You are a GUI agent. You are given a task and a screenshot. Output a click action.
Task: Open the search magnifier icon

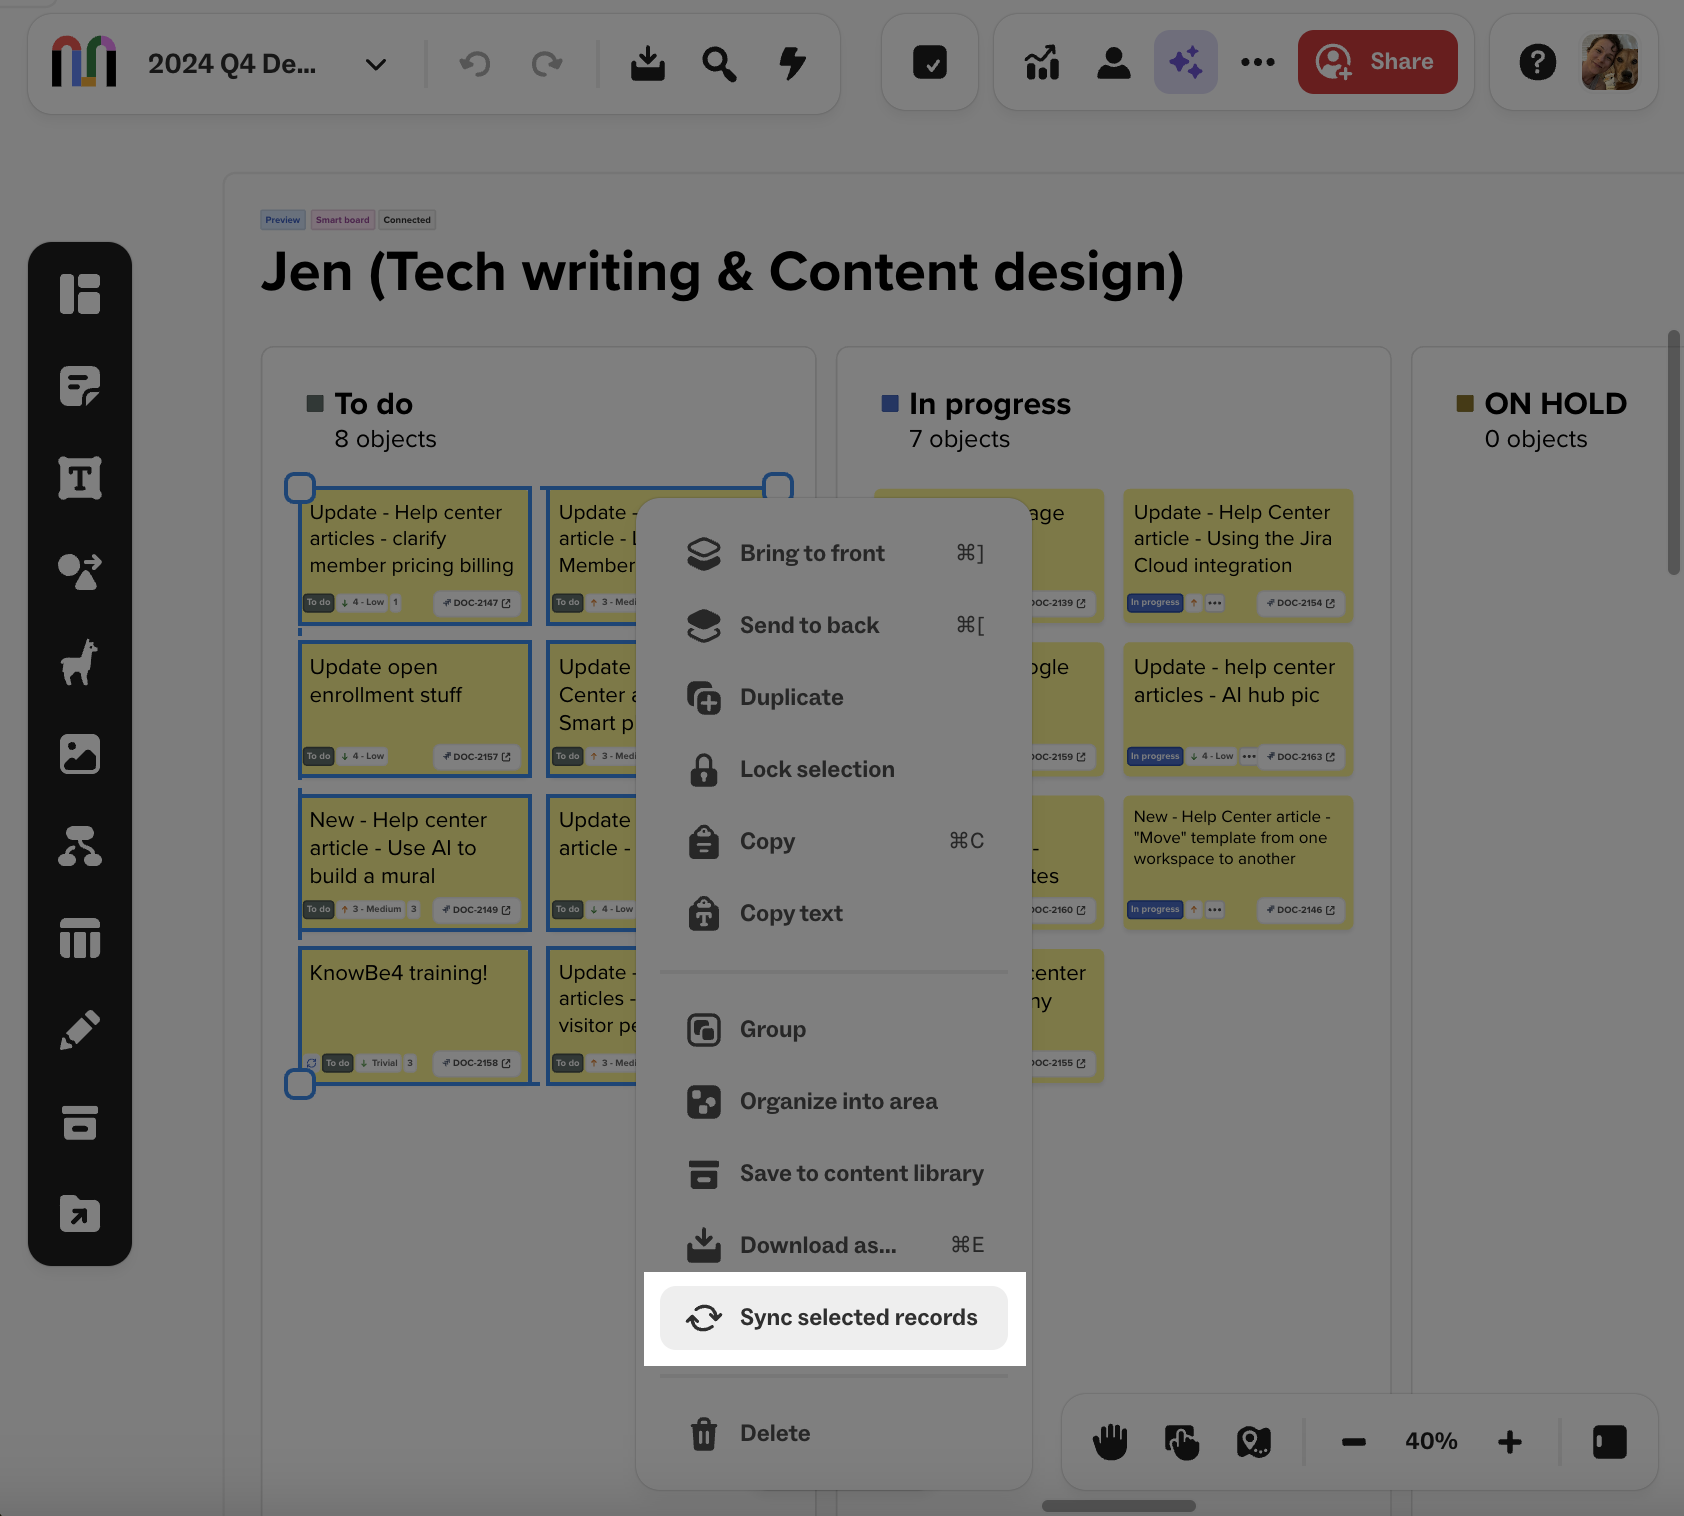(x=719, y=64)
